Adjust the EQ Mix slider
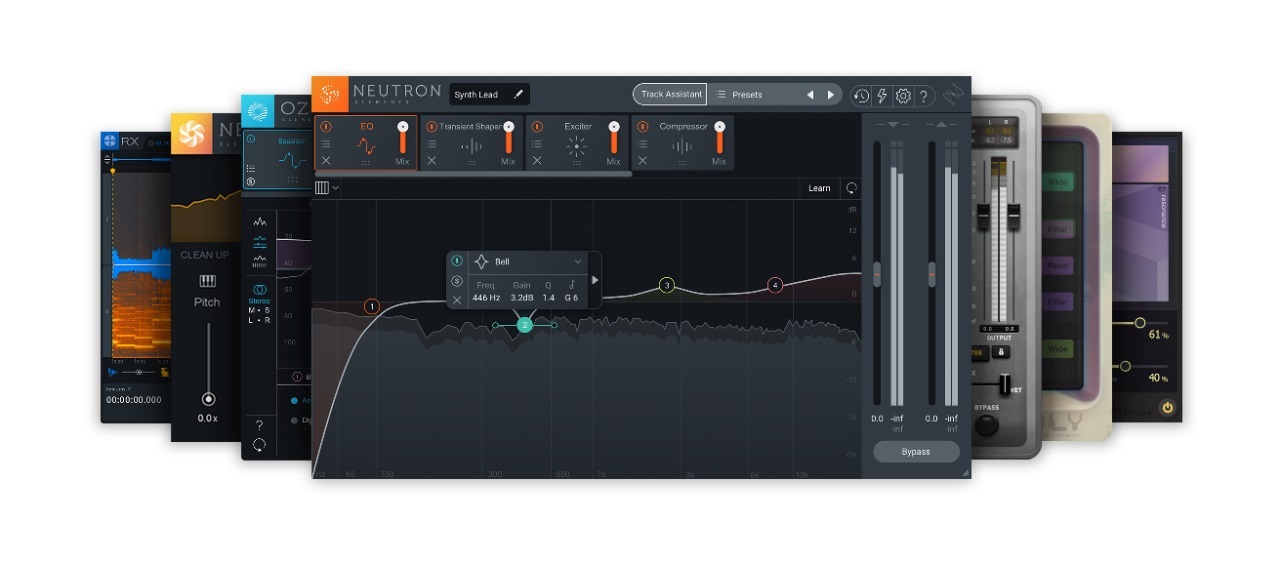 tap(403, 138)
